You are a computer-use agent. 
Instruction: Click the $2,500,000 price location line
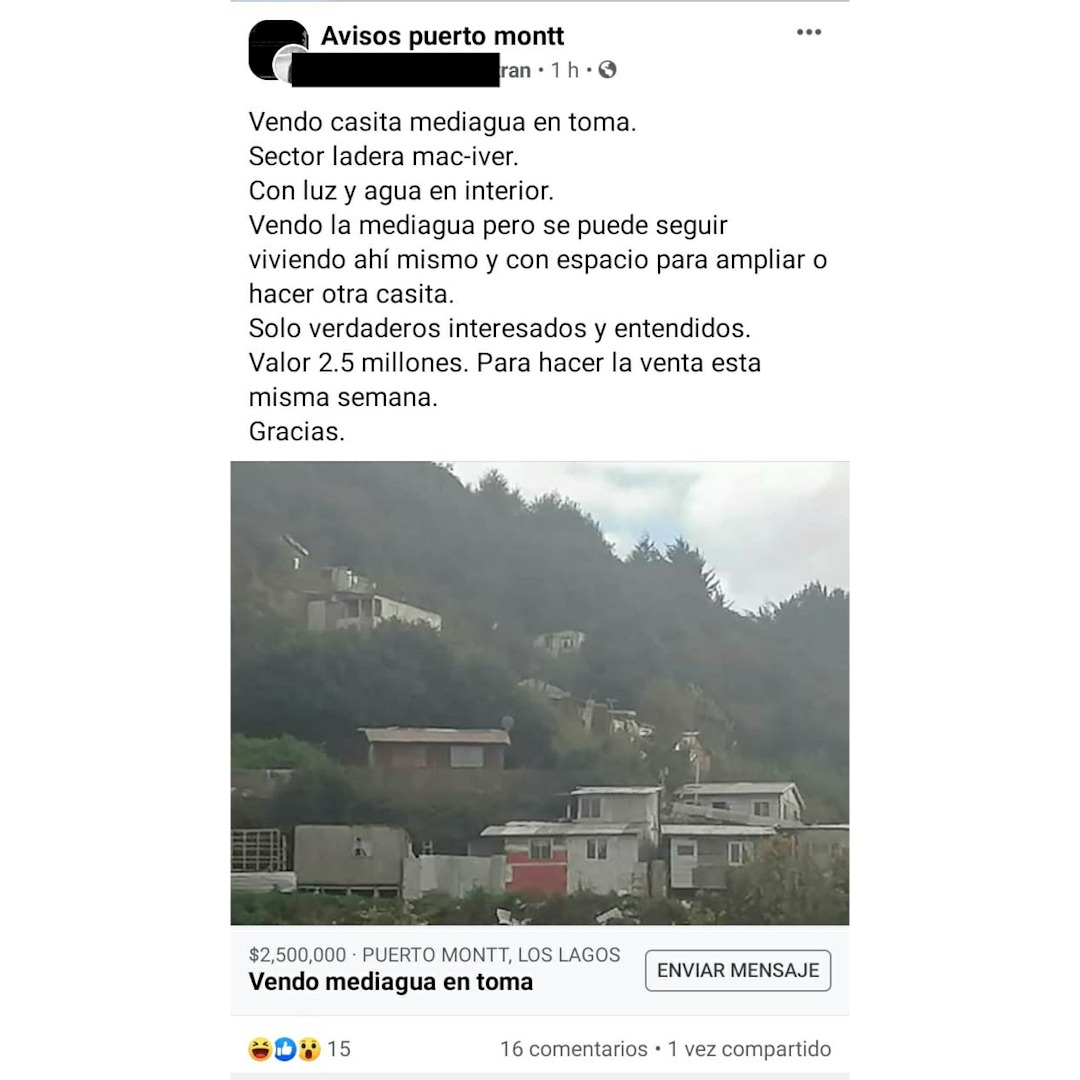434,955
